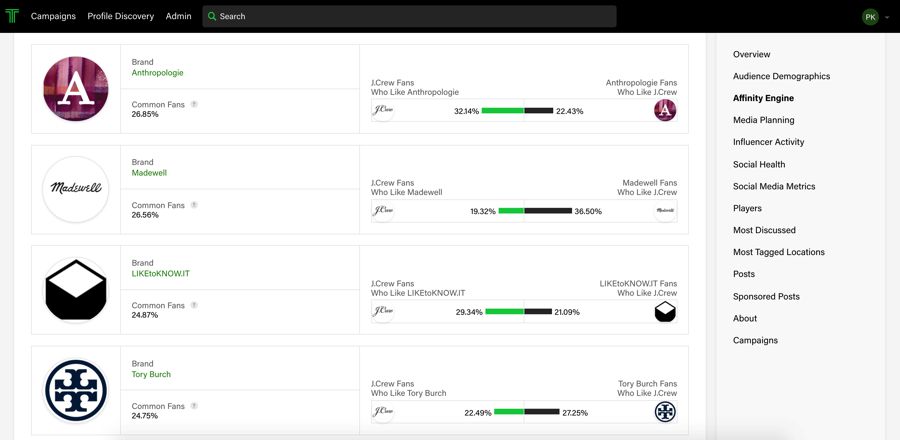Open Audience Demographics section
The image size is (900, 440).
(781, 76)
